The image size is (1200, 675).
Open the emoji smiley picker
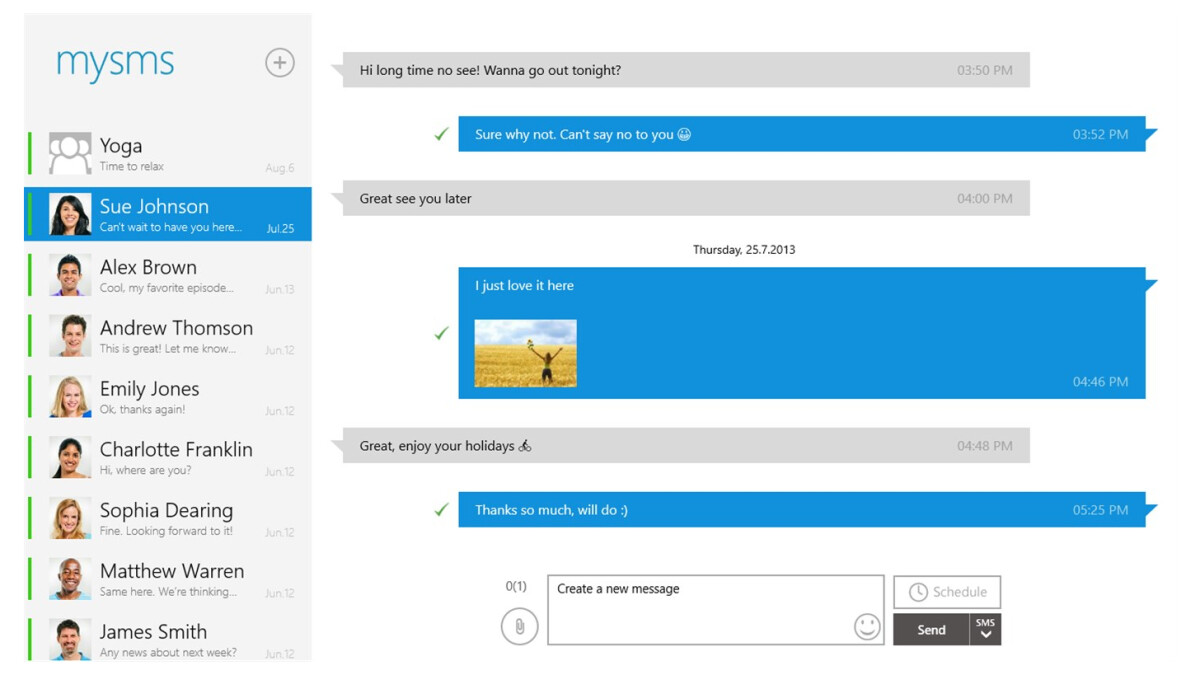pyautogui.click(x=866, y=627)
